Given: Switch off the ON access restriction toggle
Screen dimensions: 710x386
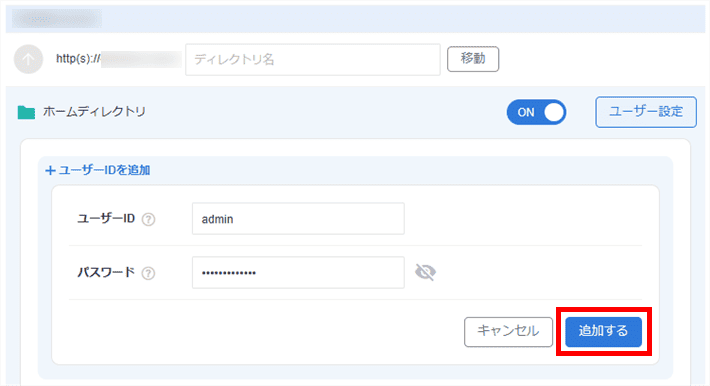Looking at the screenshot, I should click(x=536, y=112).
